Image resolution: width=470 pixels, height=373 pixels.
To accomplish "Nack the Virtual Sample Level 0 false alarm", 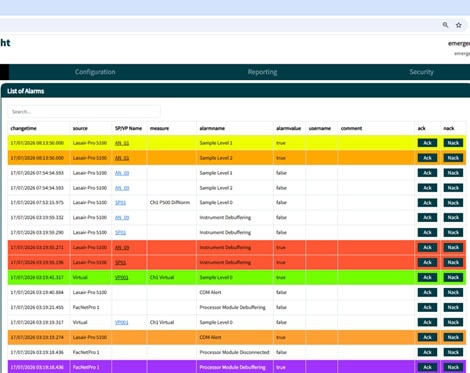I will 453,322.
